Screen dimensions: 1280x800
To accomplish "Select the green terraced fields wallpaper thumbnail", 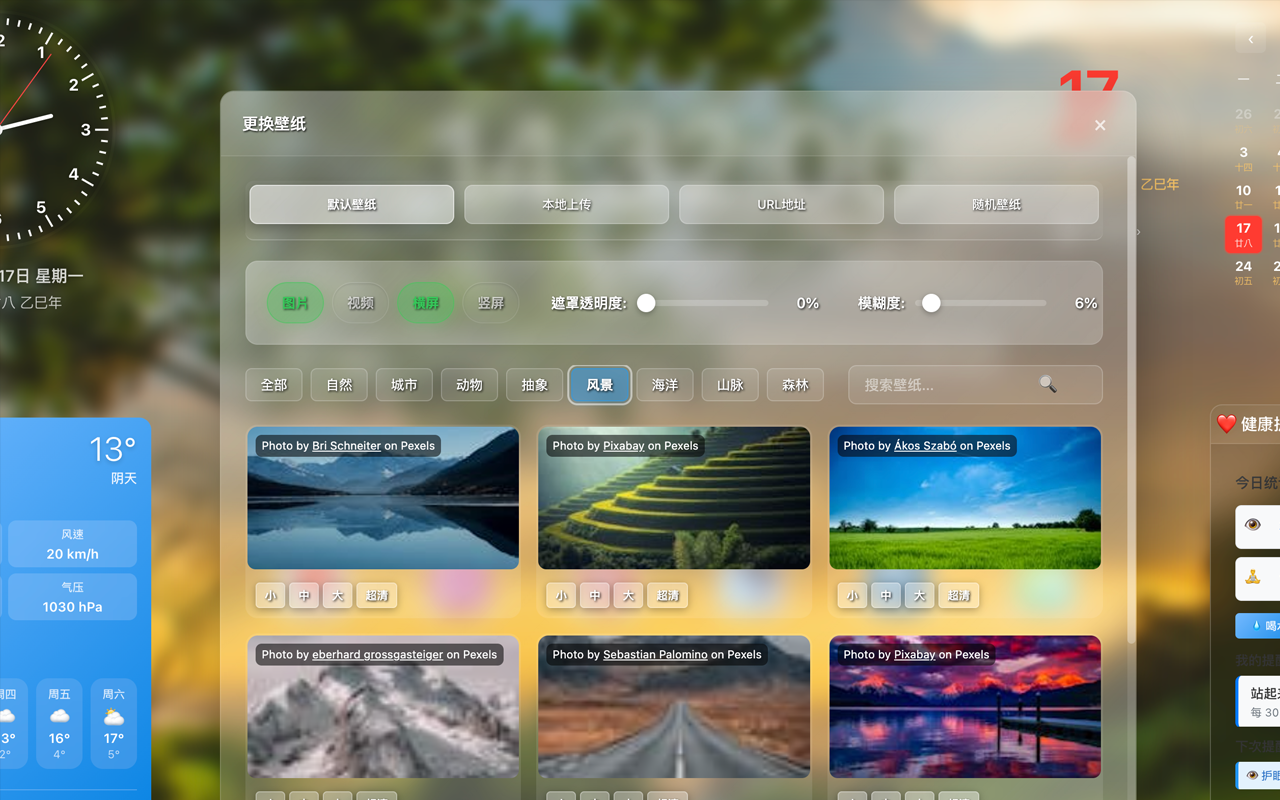I will point(674,510).
